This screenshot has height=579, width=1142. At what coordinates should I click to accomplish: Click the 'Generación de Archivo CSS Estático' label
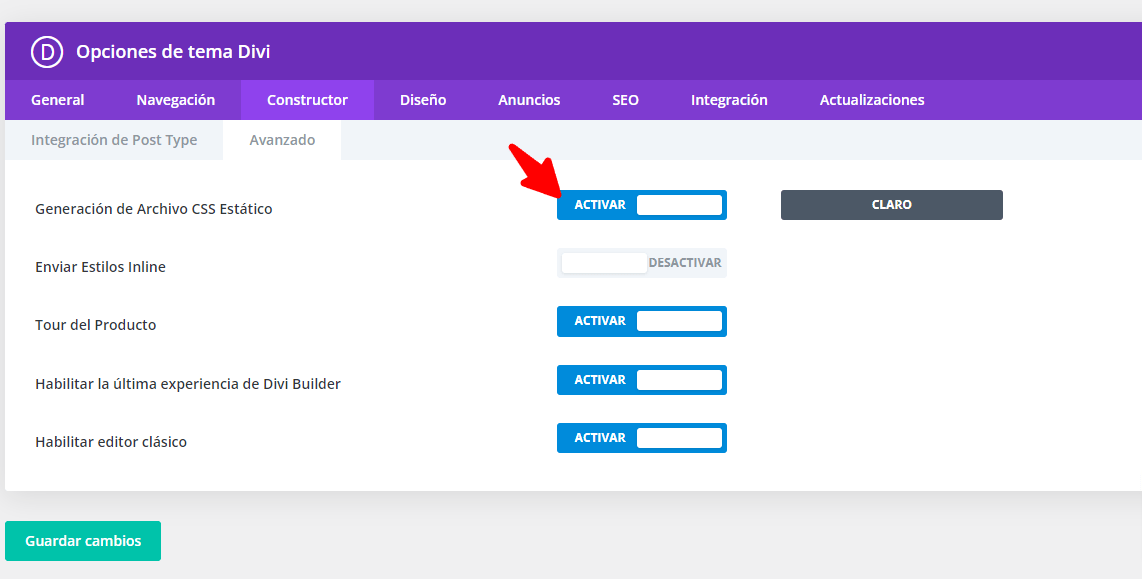click(154, 209)
